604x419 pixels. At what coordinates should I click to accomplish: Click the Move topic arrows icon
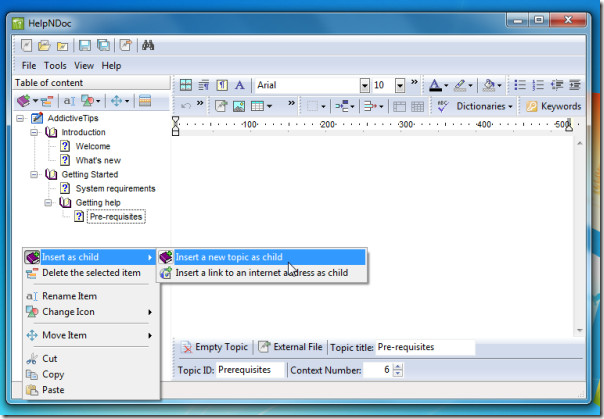point(116,101)
